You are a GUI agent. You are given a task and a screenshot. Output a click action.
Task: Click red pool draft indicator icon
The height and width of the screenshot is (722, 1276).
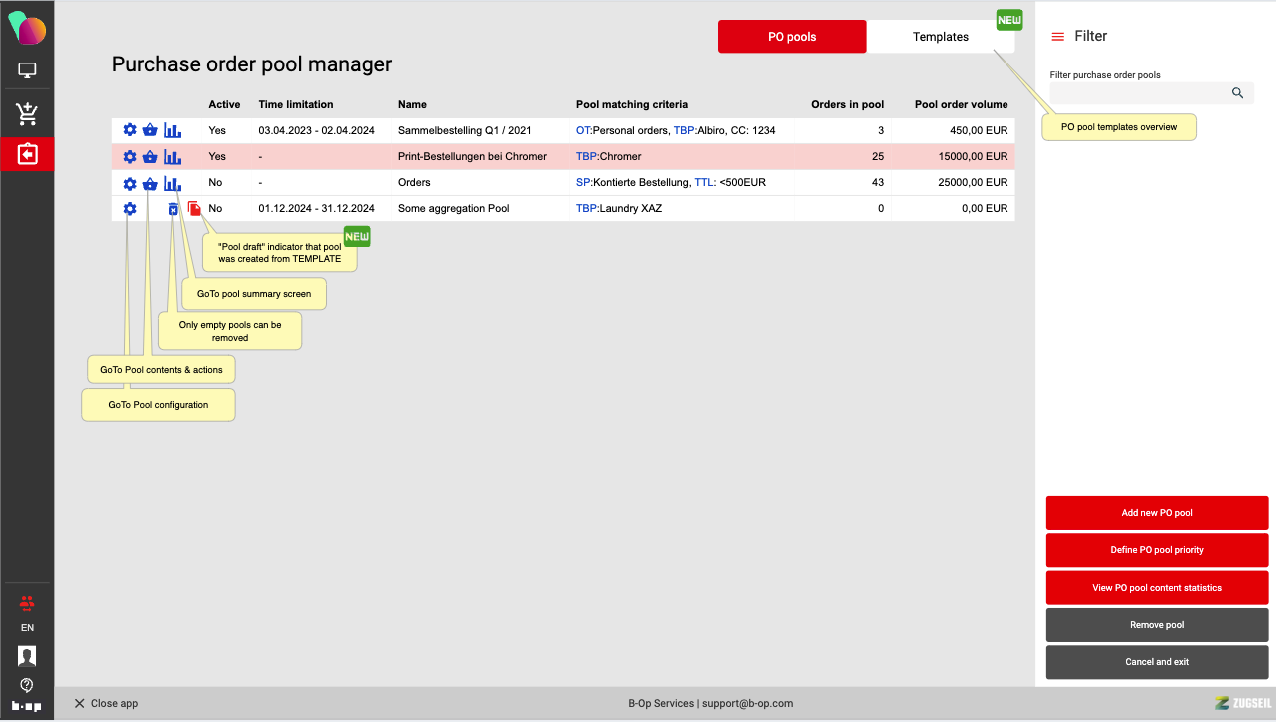point(194,209)
